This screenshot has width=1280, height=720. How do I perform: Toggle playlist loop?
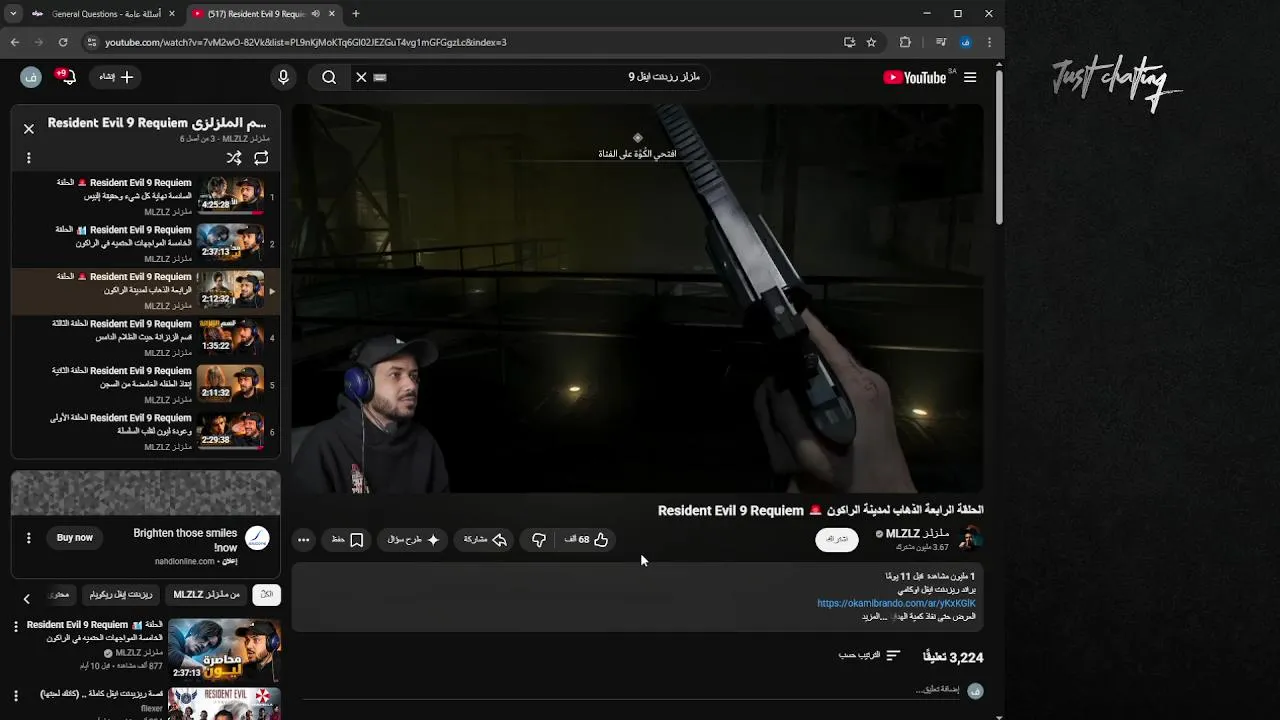(261, 158)
